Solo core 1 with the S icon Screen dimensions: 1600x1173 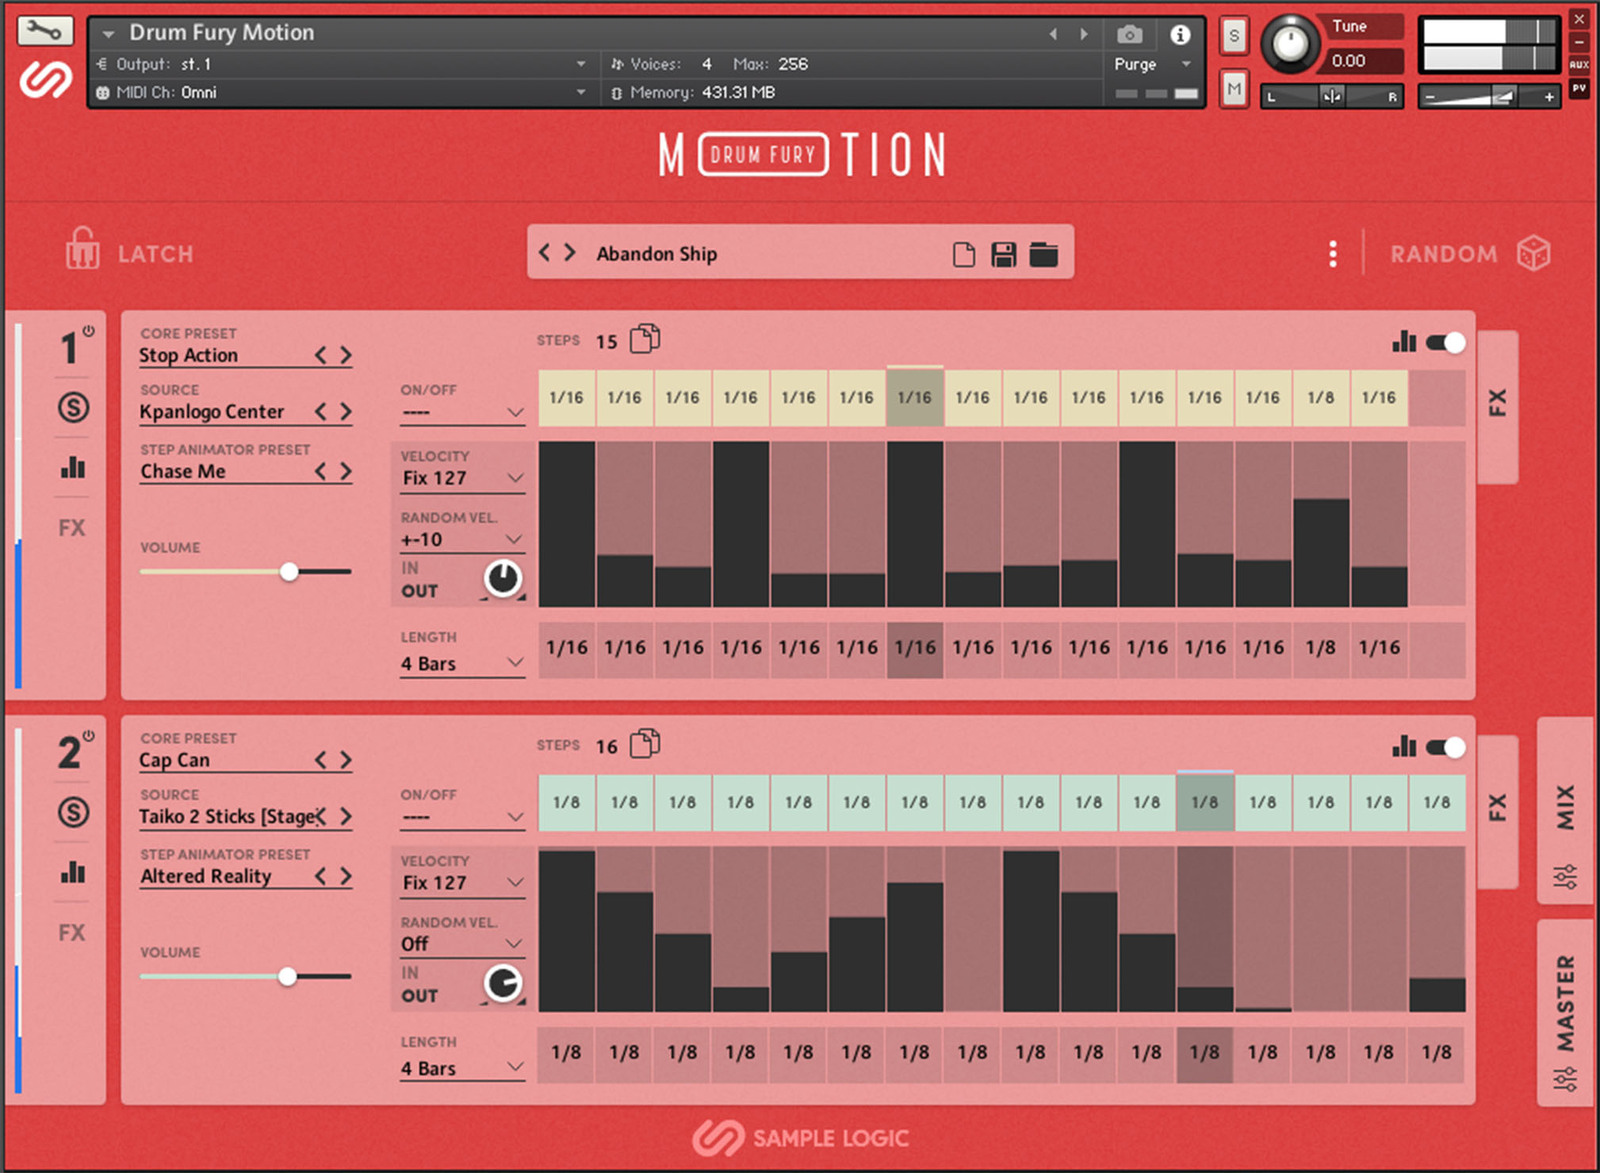point(73,408)
